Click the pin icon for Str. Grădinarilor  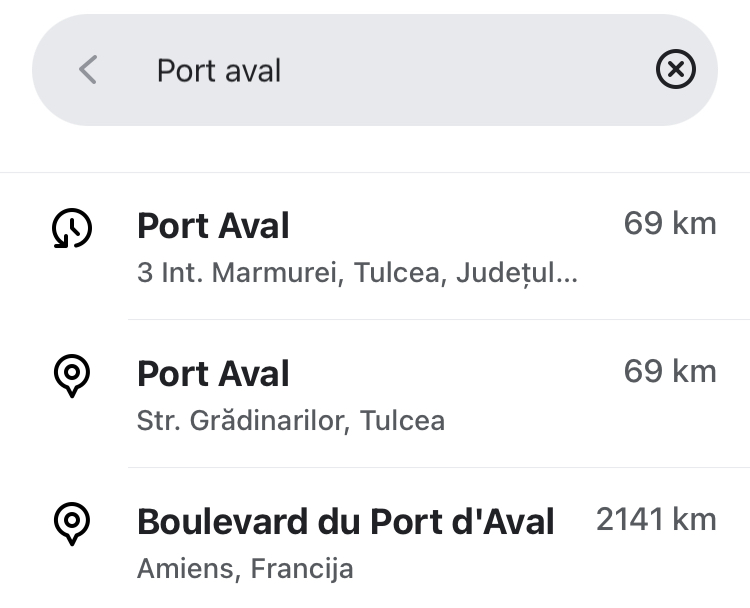(72, 376)
